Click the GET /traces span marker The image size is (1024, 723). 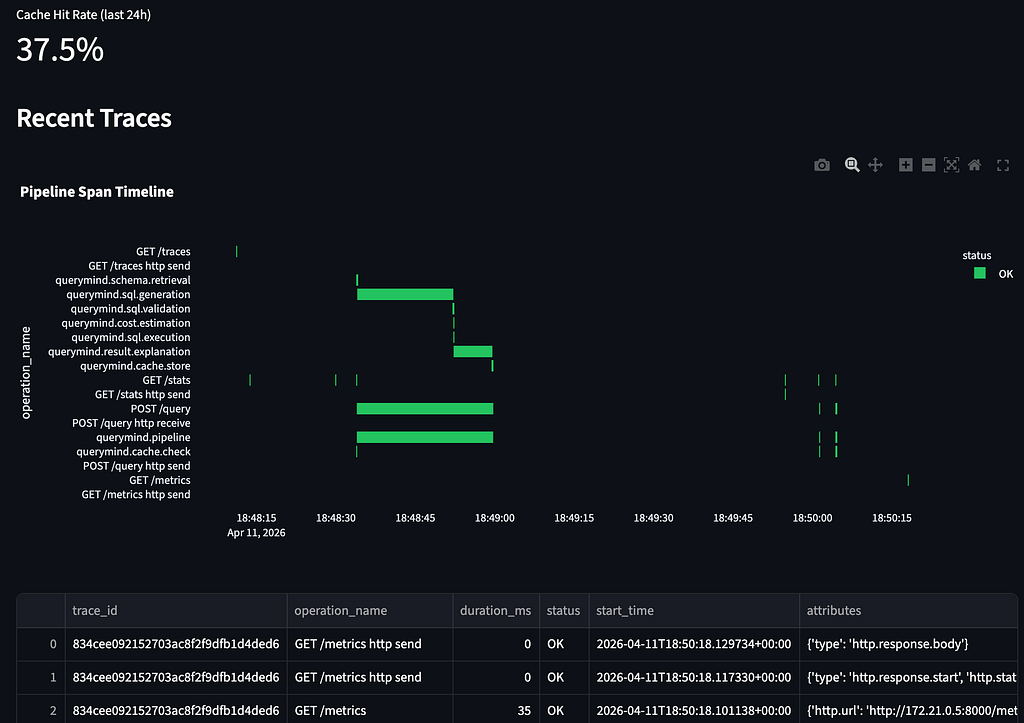tap(236, 251)
